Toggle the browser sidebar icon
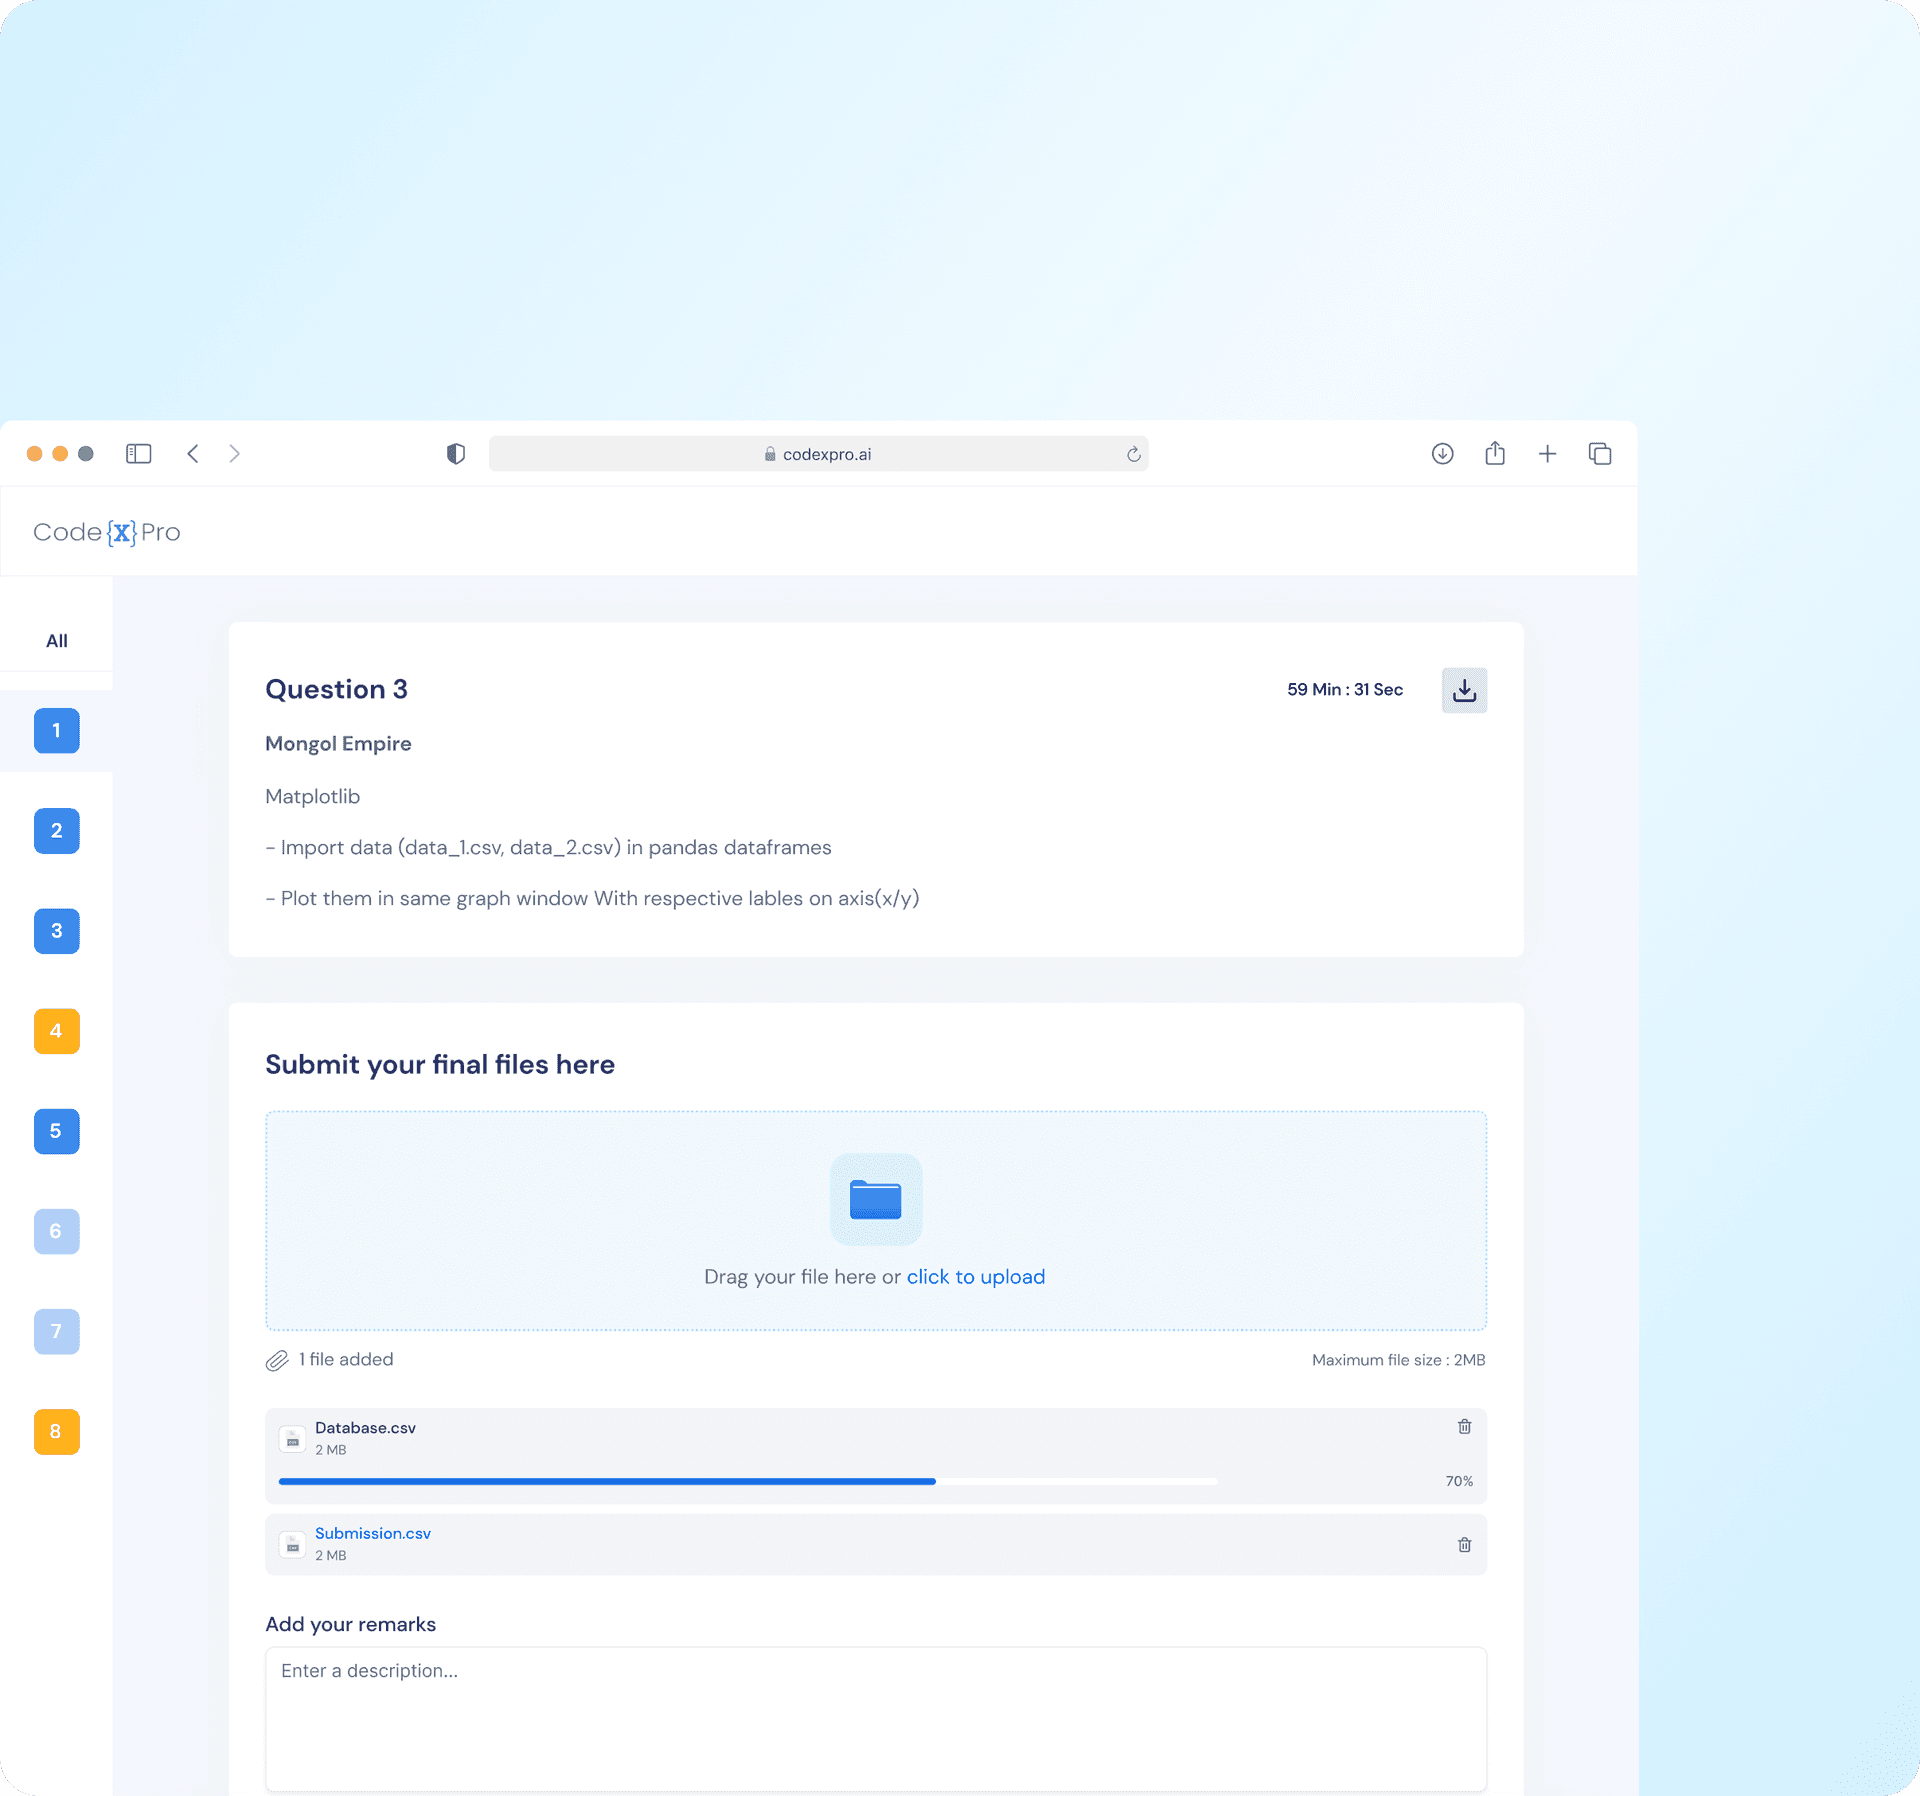1920x1796 pixels. [138, 454]
